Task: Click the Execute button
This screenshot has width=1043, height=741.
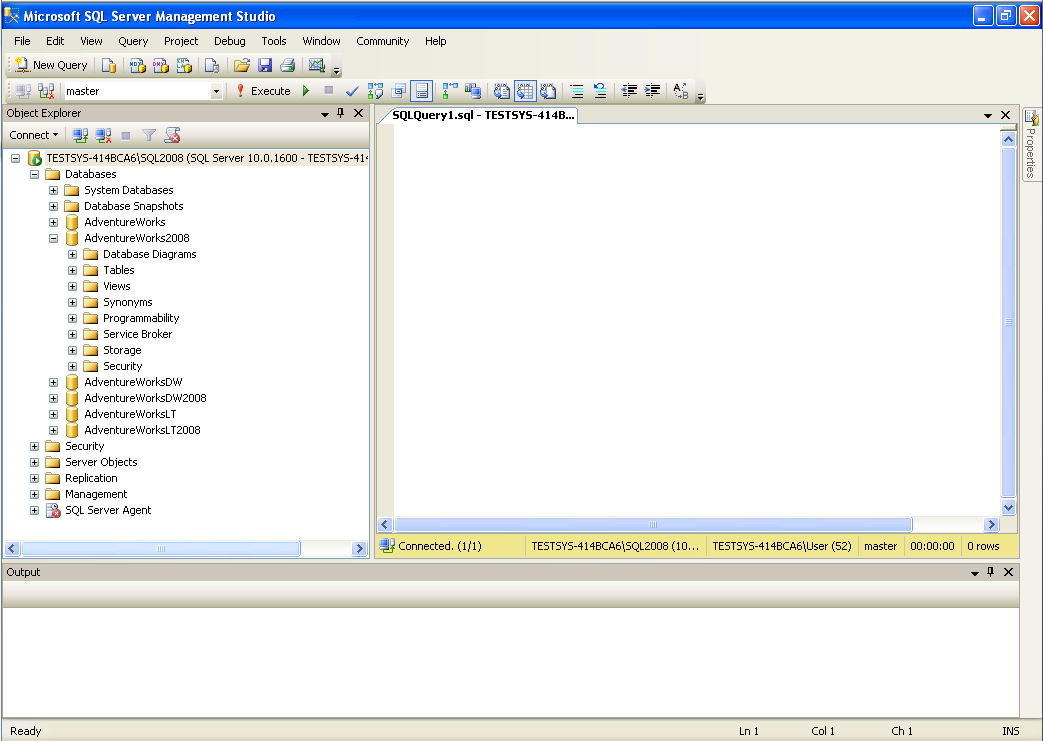Action: coord(263,91)
